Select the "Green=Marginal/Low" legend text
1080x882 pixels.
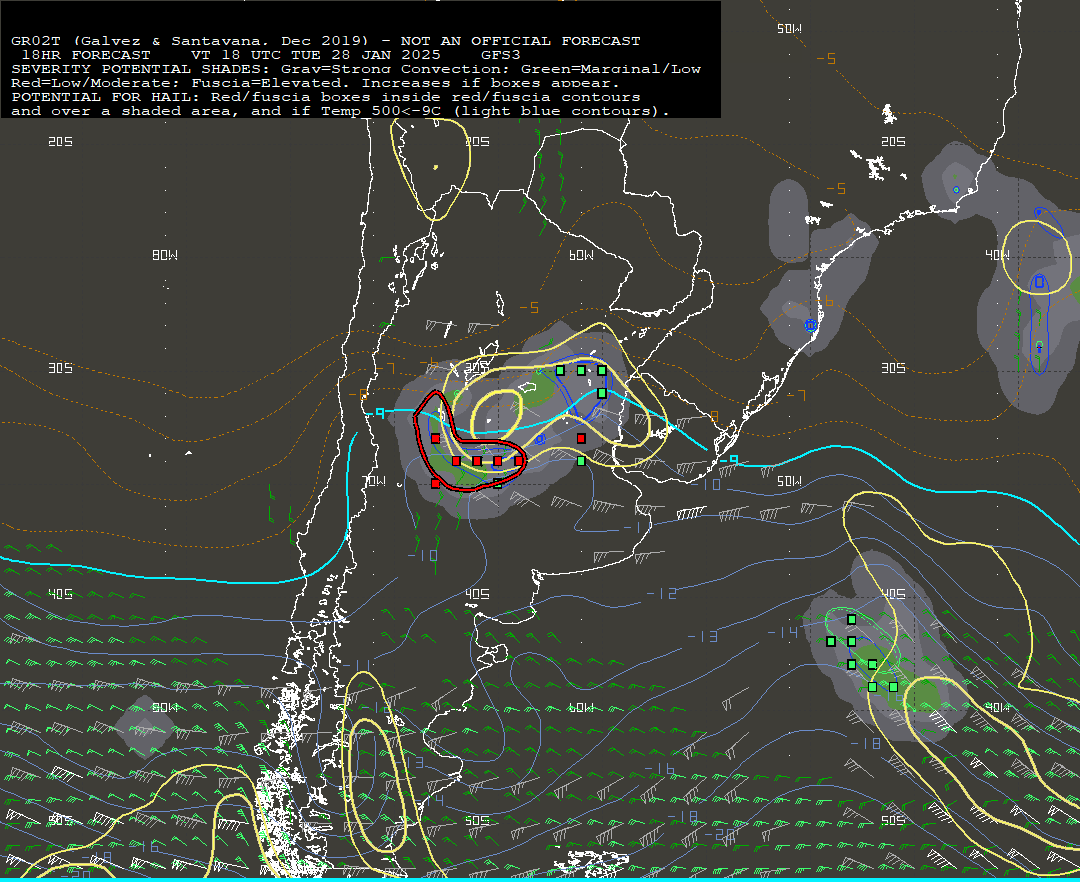[x=611, y=69]
